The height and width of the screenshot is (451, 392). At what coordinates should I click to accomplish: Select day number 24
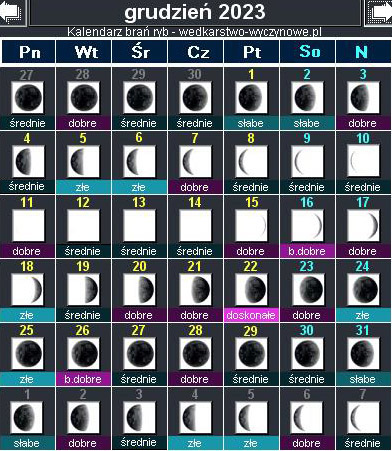pyautogui.click(x=363, y=266)
